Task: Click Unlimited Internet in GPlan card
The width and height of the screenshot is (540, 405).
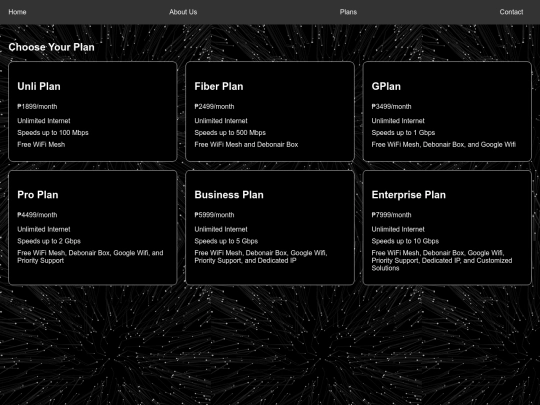Action: [x=398, y=121]
